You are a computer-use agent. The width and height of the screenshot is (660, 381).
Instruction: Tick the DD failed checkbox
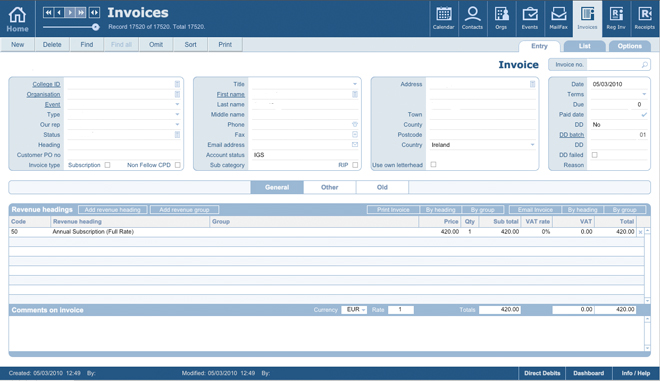(x=594, y=155)
